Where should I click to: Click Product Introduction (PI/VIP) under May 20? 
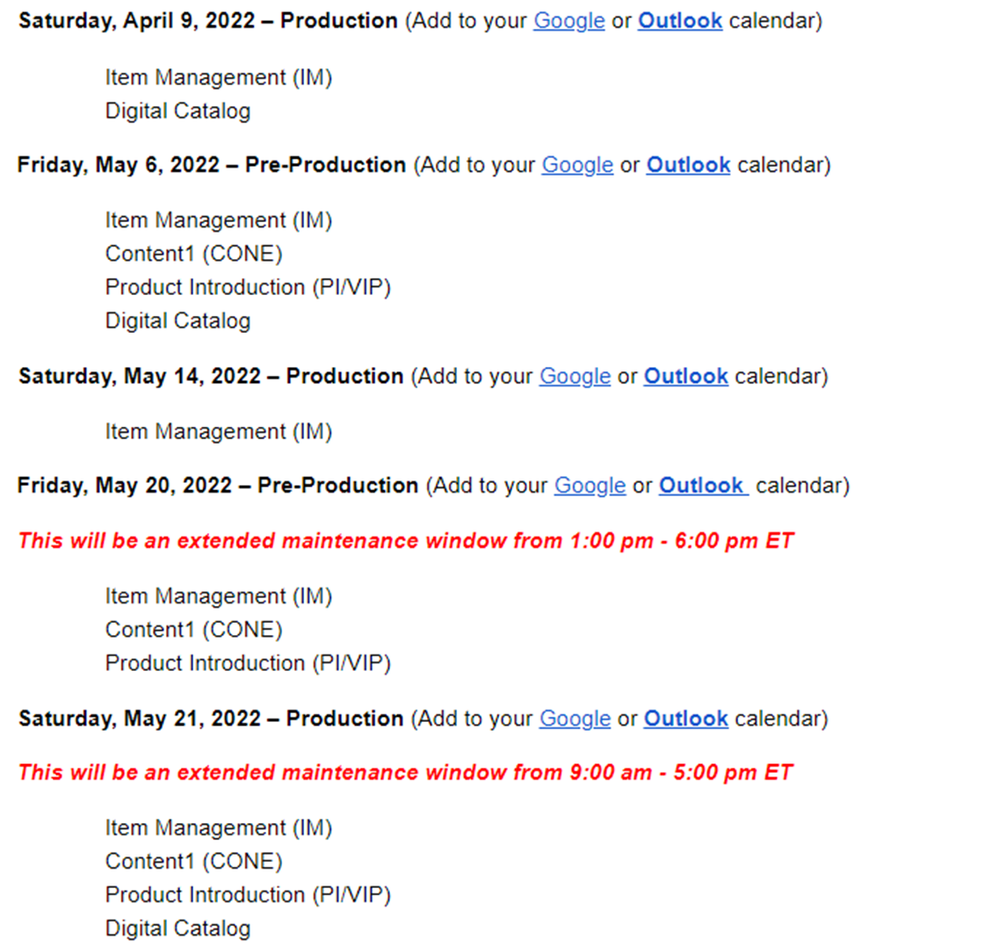coord(247,663)
